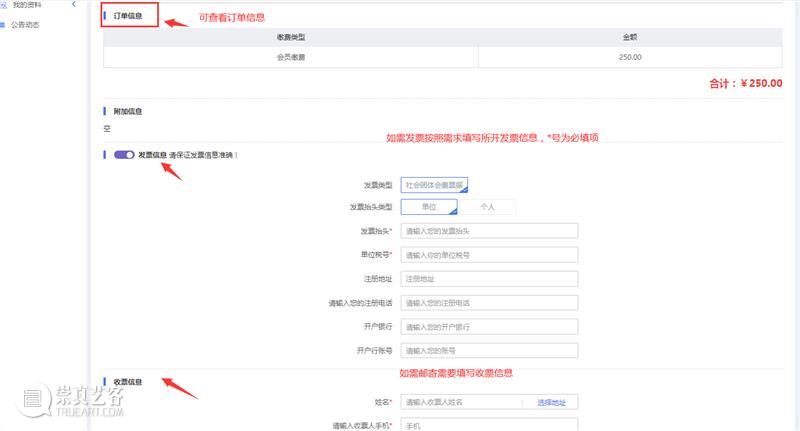Click the 订单信息 section heading
The height and width of the screenshot is (431, 800).
(x=128, y=16)
